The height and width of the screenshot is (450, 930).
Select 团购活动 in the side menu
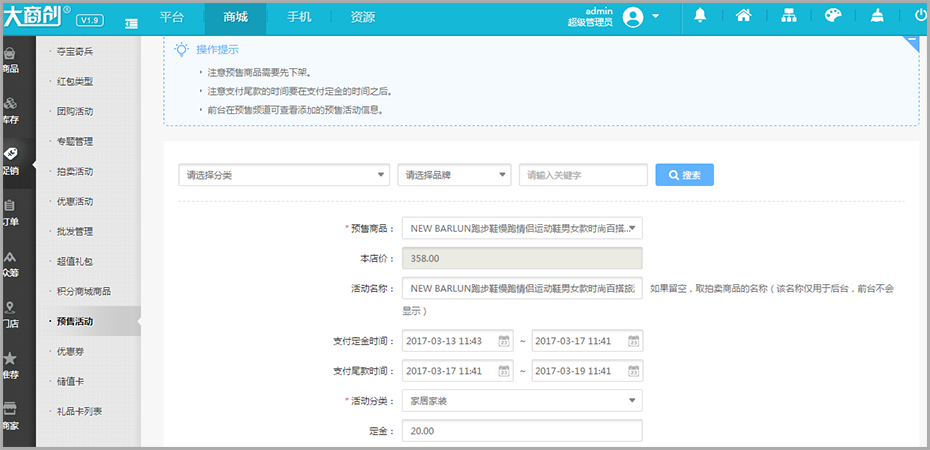pos(75,111)
